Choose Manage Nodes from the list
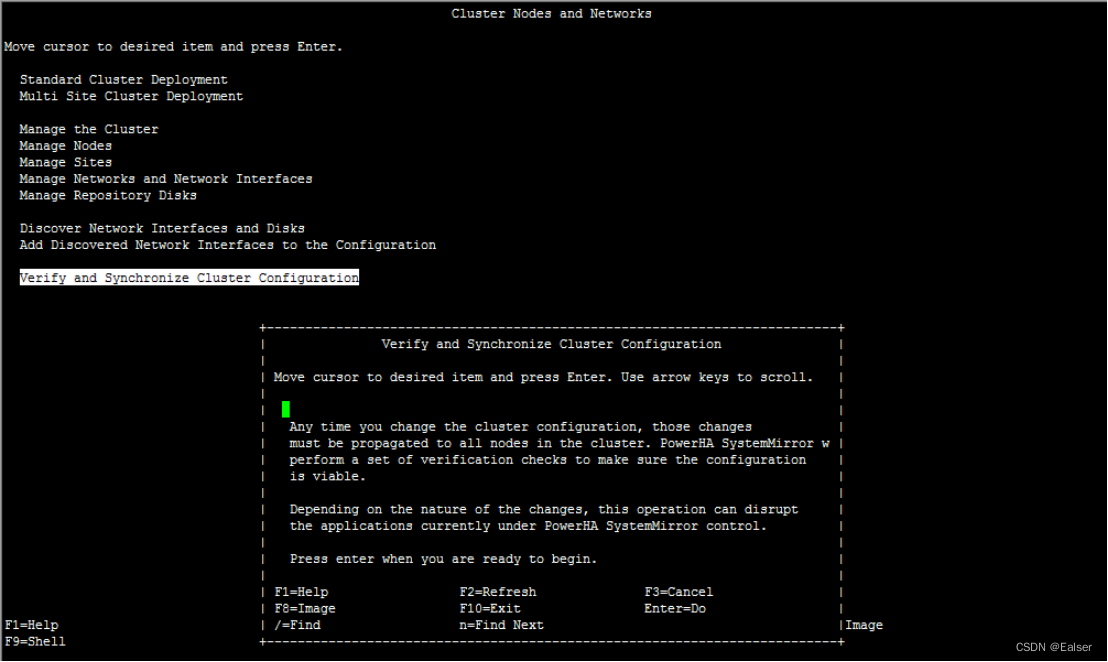1108x662 pixels. coord(65,145)
